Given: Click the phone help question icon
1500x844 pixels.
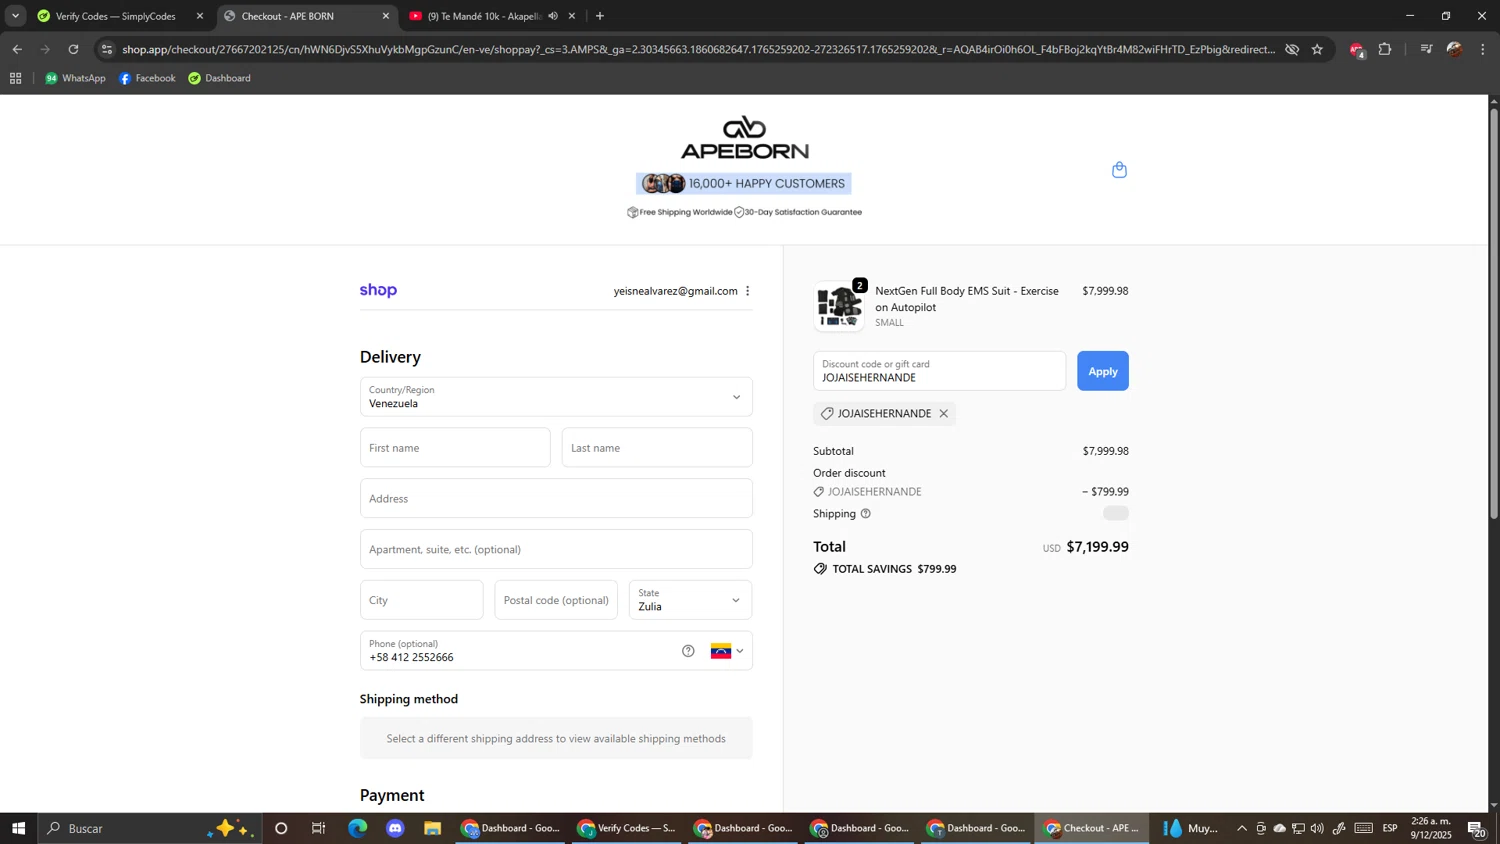Looking at the screenshot, I should (x=688, y=651).
